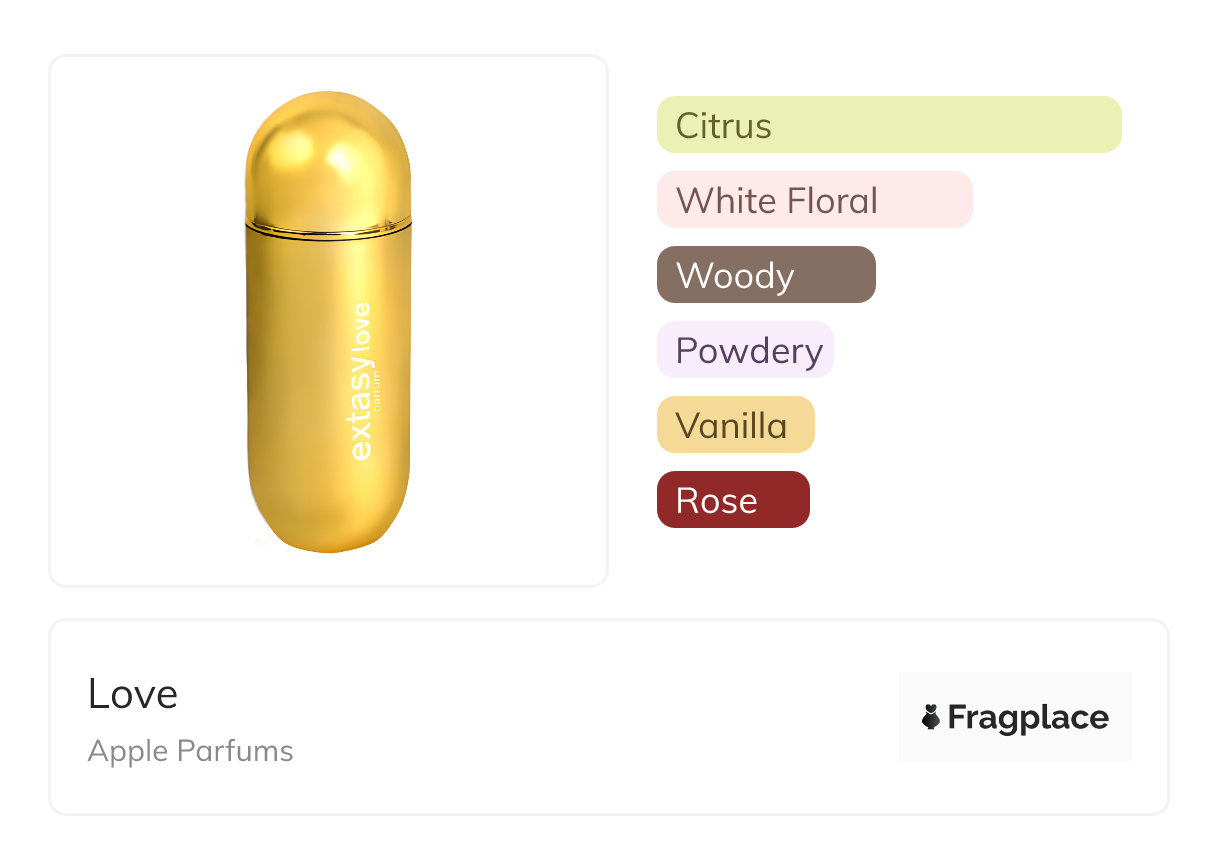Click the Fragplace perfume bottle icon
This screenshot has width=1218, height=864.
tap(932, 717)
